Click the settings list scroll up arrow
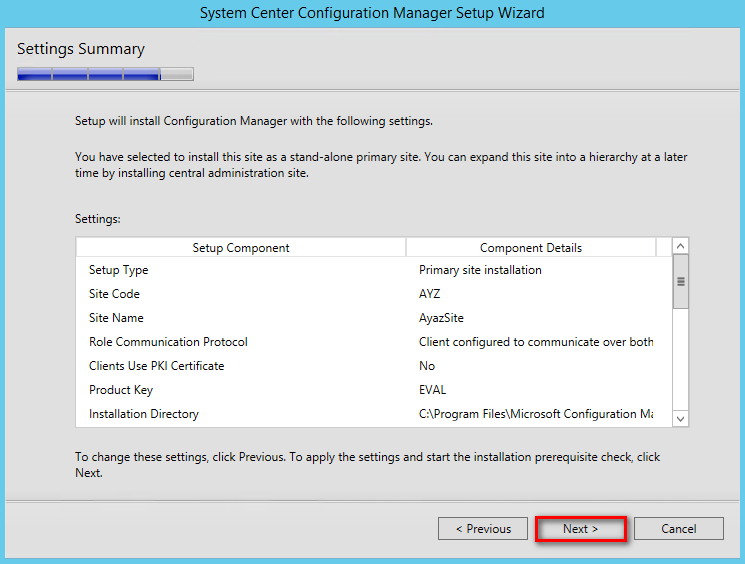 (680, 246)
